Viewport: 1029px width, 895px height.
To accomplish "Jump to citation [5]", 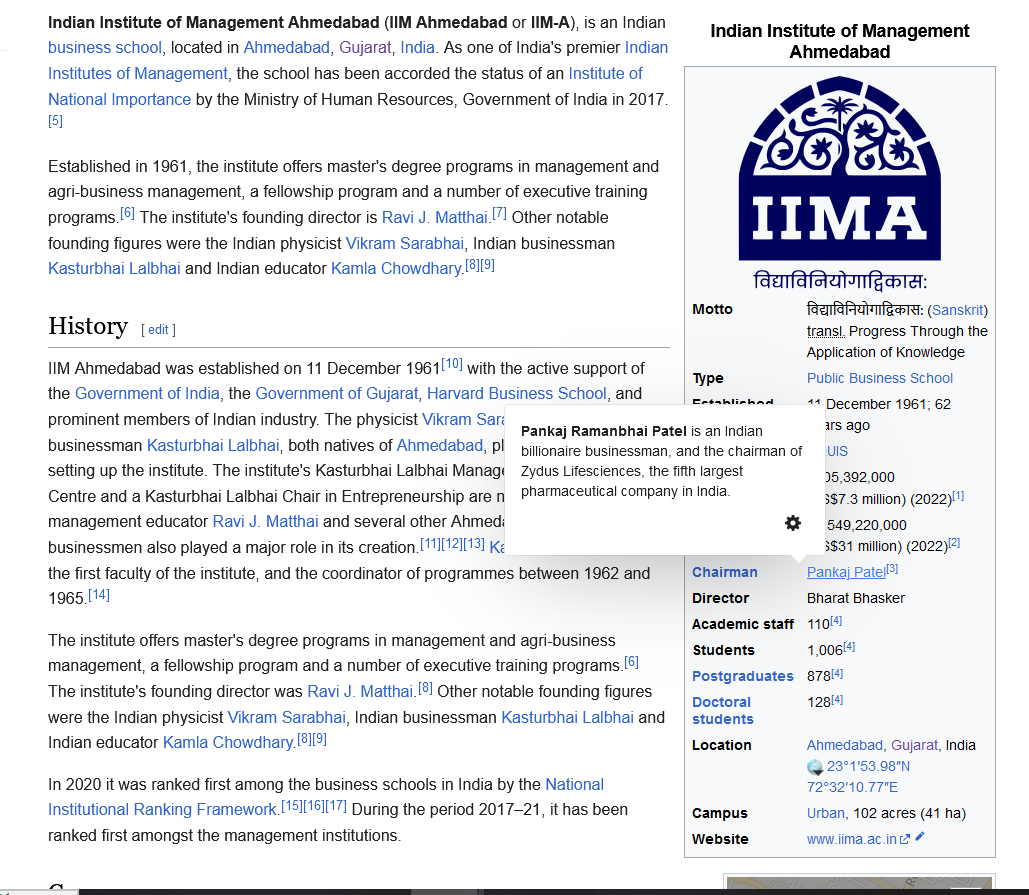I will point(55,121).
